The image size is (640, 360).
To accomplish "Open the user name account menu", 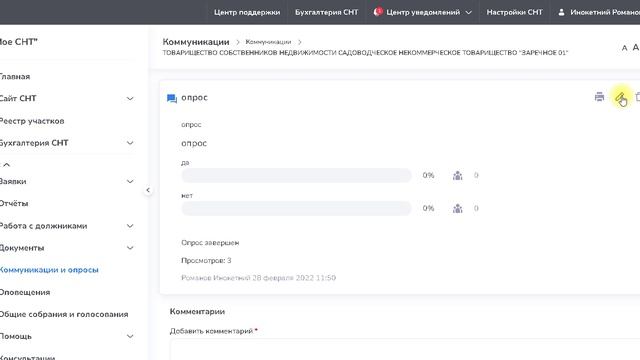I will pyautogui.click(x=605, y=12).
